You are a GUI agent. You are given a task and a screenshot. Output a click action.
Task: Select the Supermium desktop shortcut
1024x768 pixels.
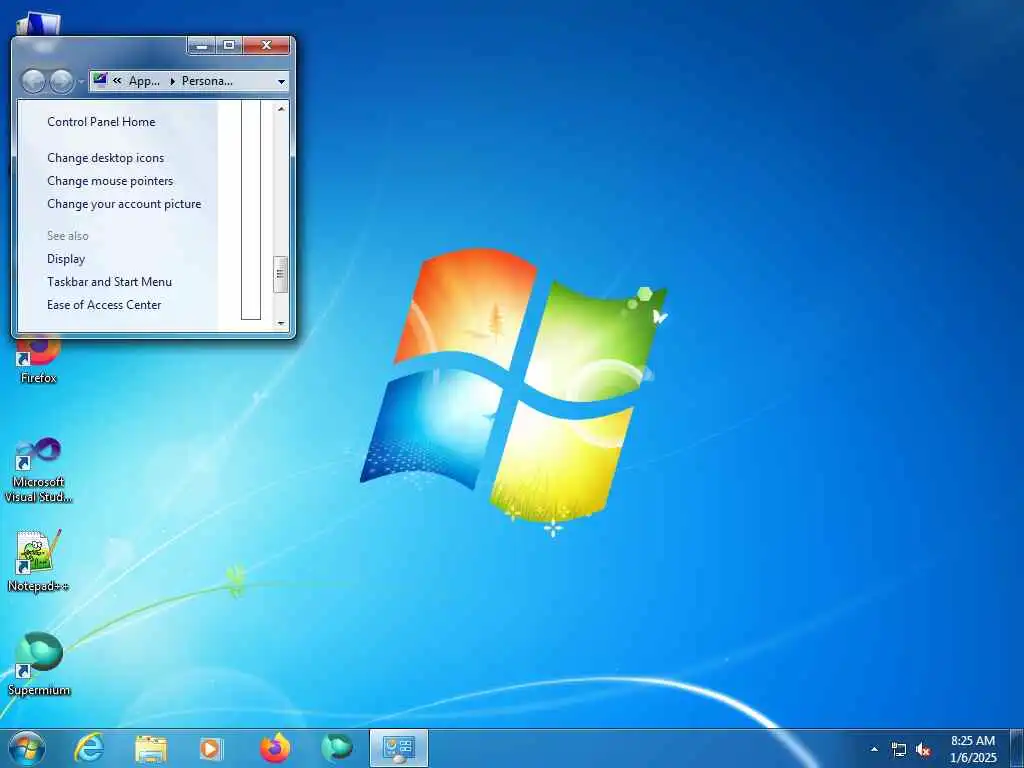(x=39, y=664)
